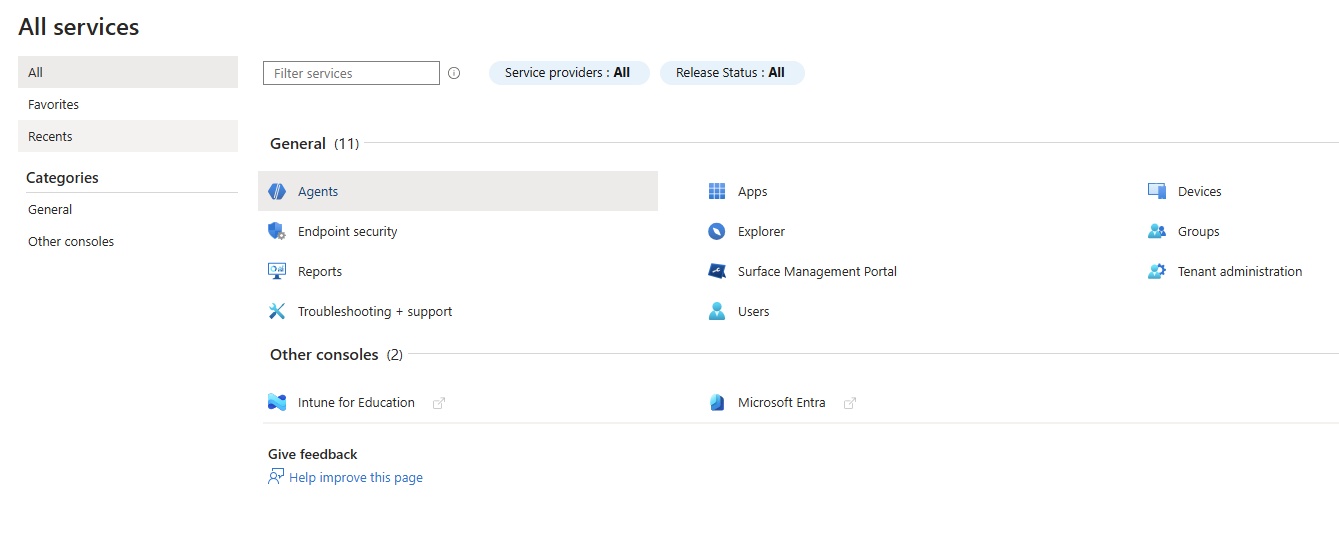1339x541 pixels.
Task: Open Microsoft Entra external console link
Action: (x=782, y=402)
